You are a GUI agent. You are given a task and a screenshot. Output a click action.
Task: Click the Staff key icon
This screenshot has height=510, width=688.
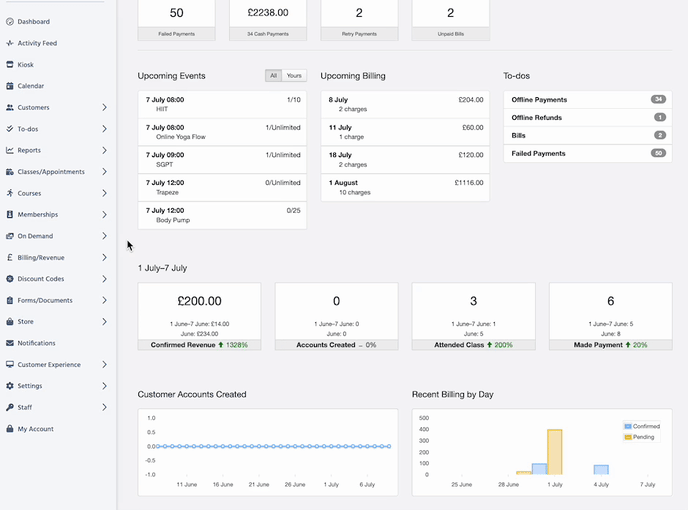click(x=10, y=407)
